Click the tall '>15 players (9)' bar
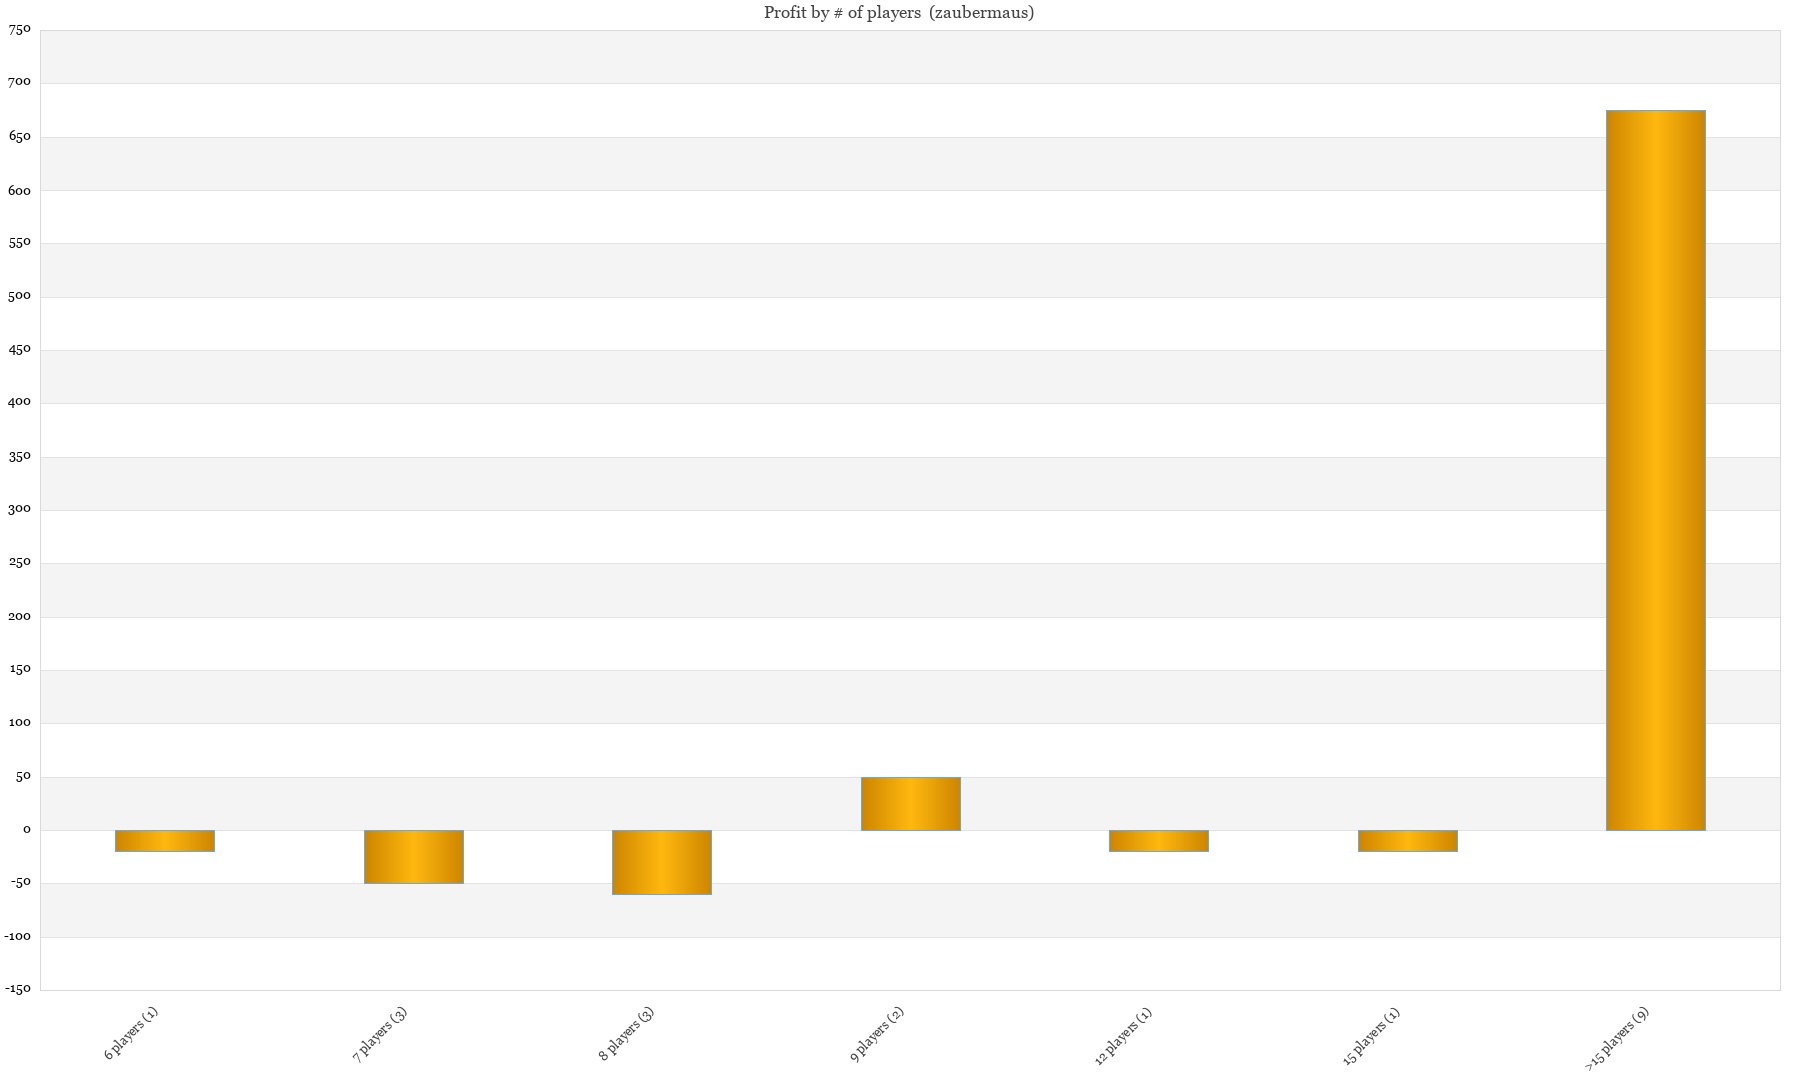This screenshot has height=1080, width=1800. pyautogui.click(x=1656, y=470)
